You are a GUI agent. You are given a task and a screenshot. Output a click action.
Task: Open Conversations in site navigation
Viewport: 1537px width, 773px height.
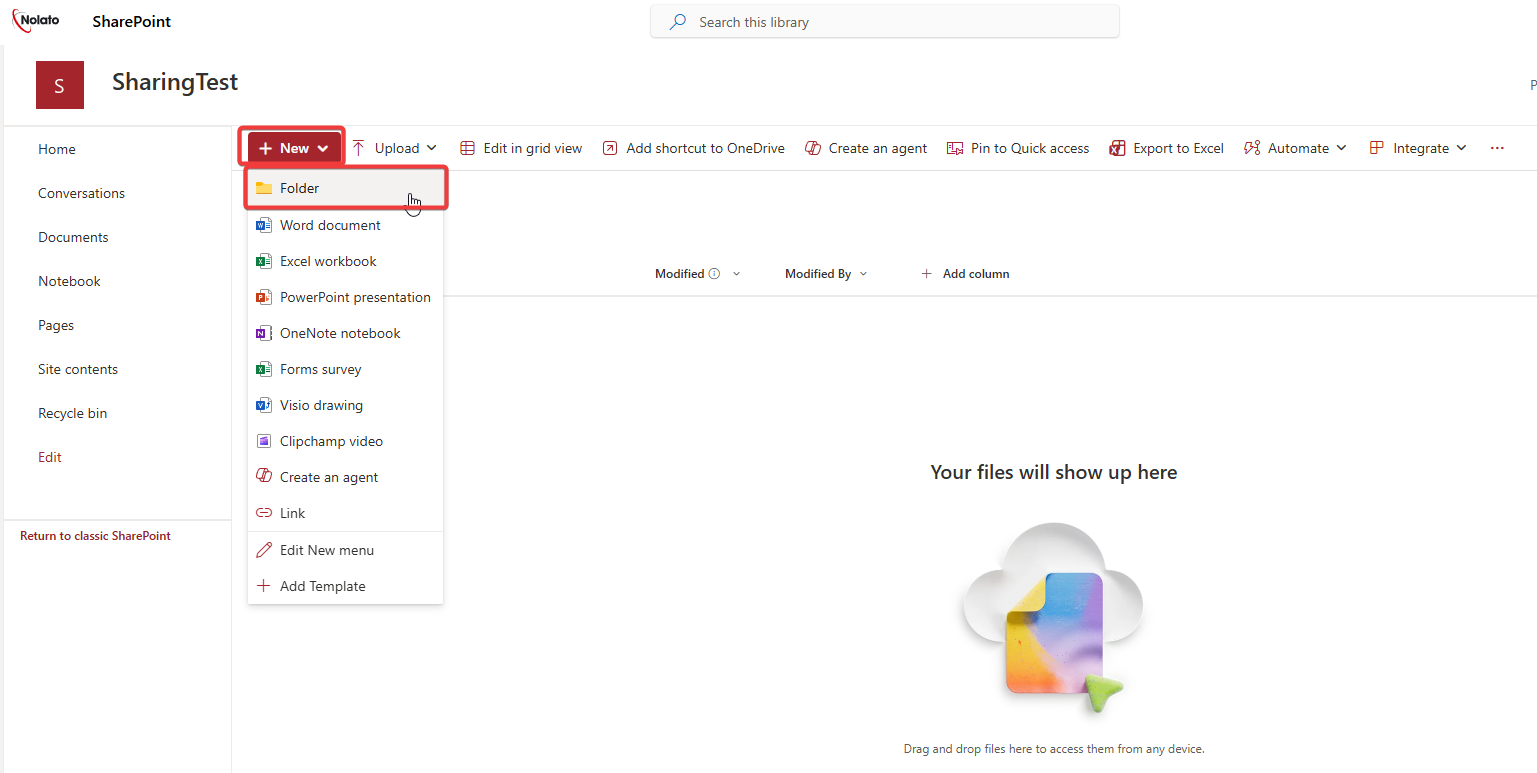(81, 193)
